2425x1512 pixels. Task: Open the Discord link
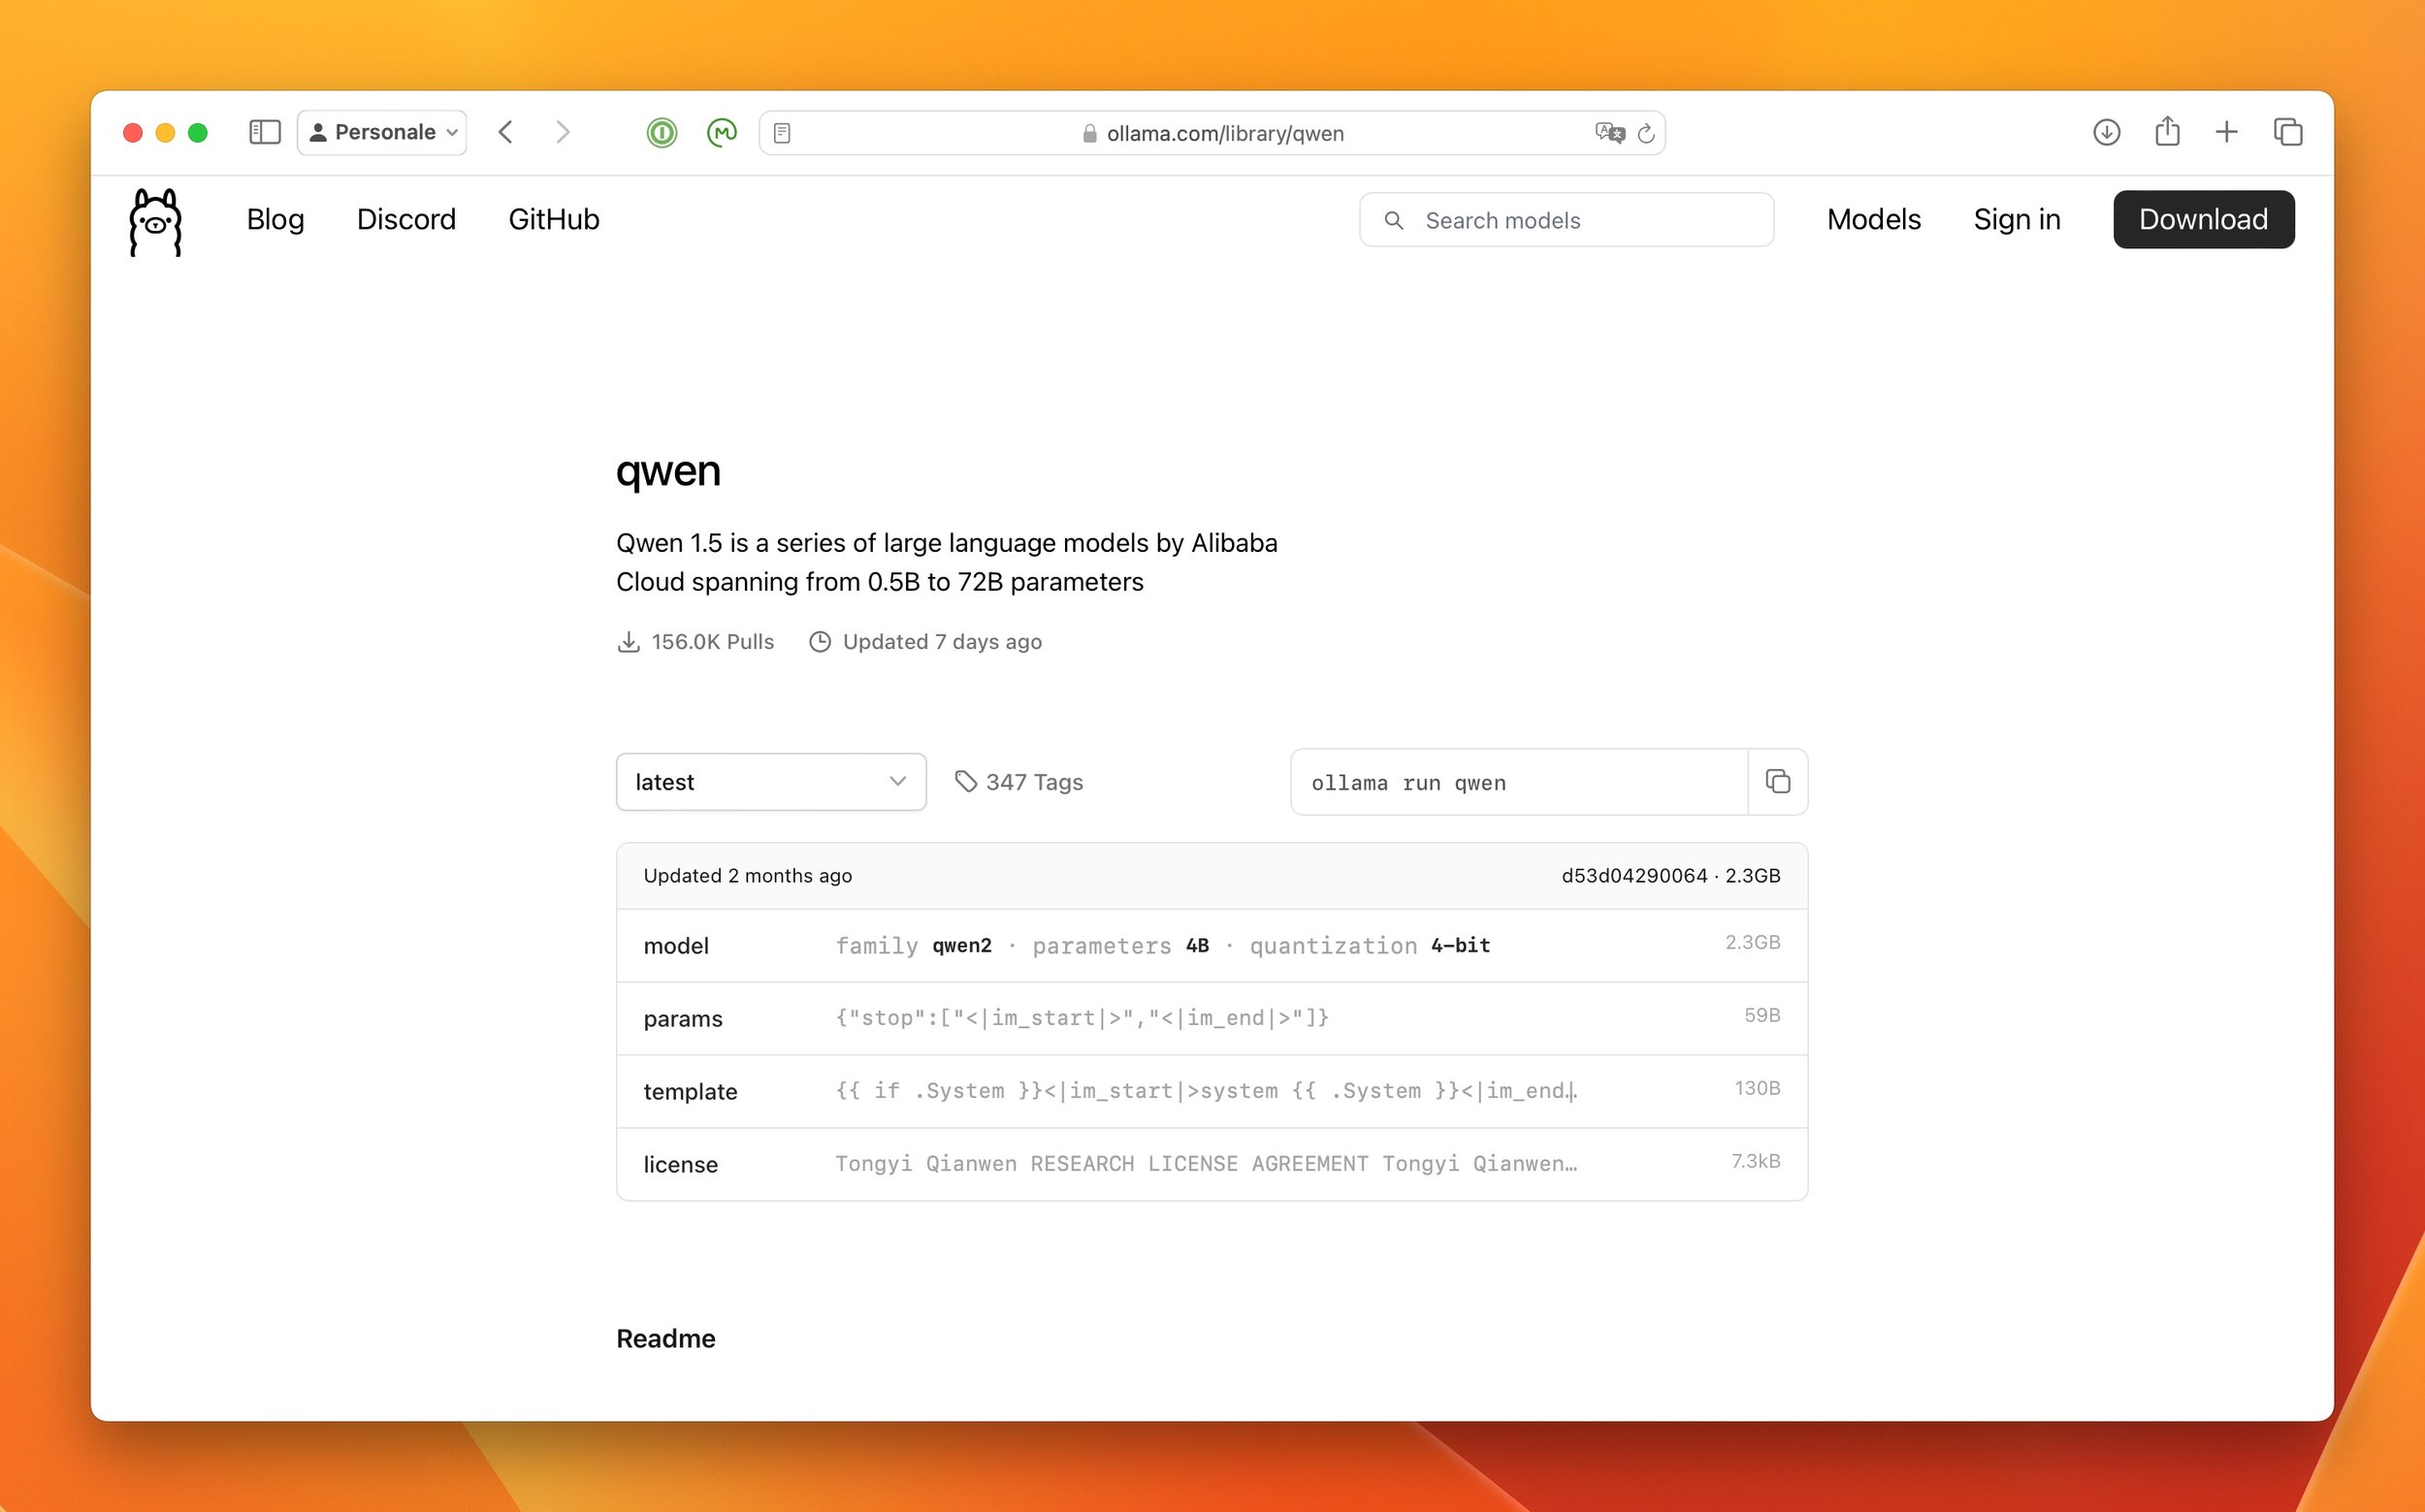pos(406,219)
